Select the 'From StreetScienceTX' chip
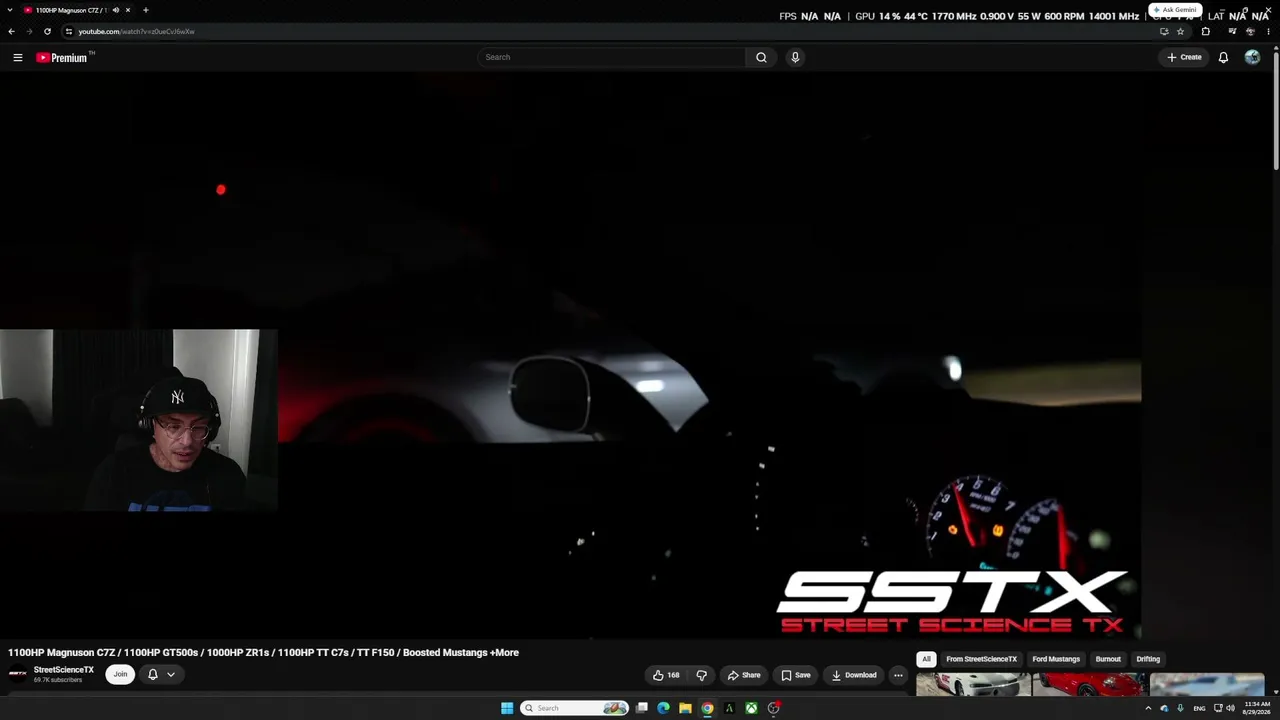The width and height of the screenshot is (1280, 720). pos(981,660)
